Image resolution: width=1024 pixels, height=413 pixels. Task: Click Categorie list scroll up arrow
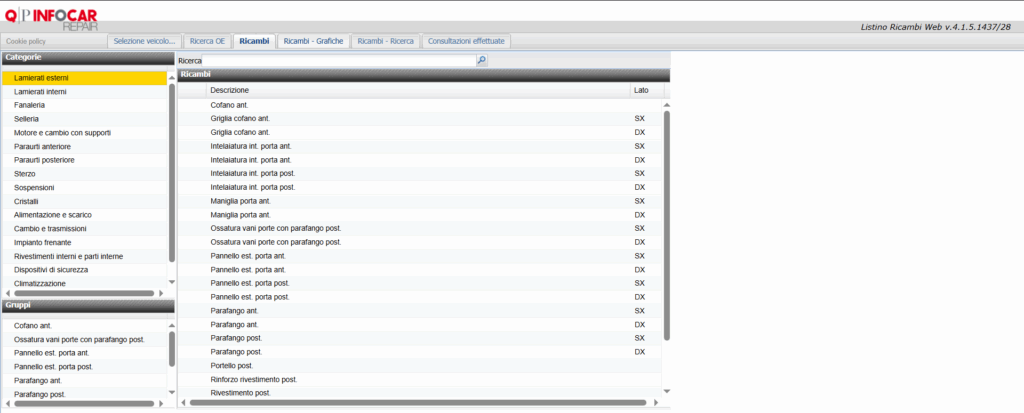click(172, 78)
